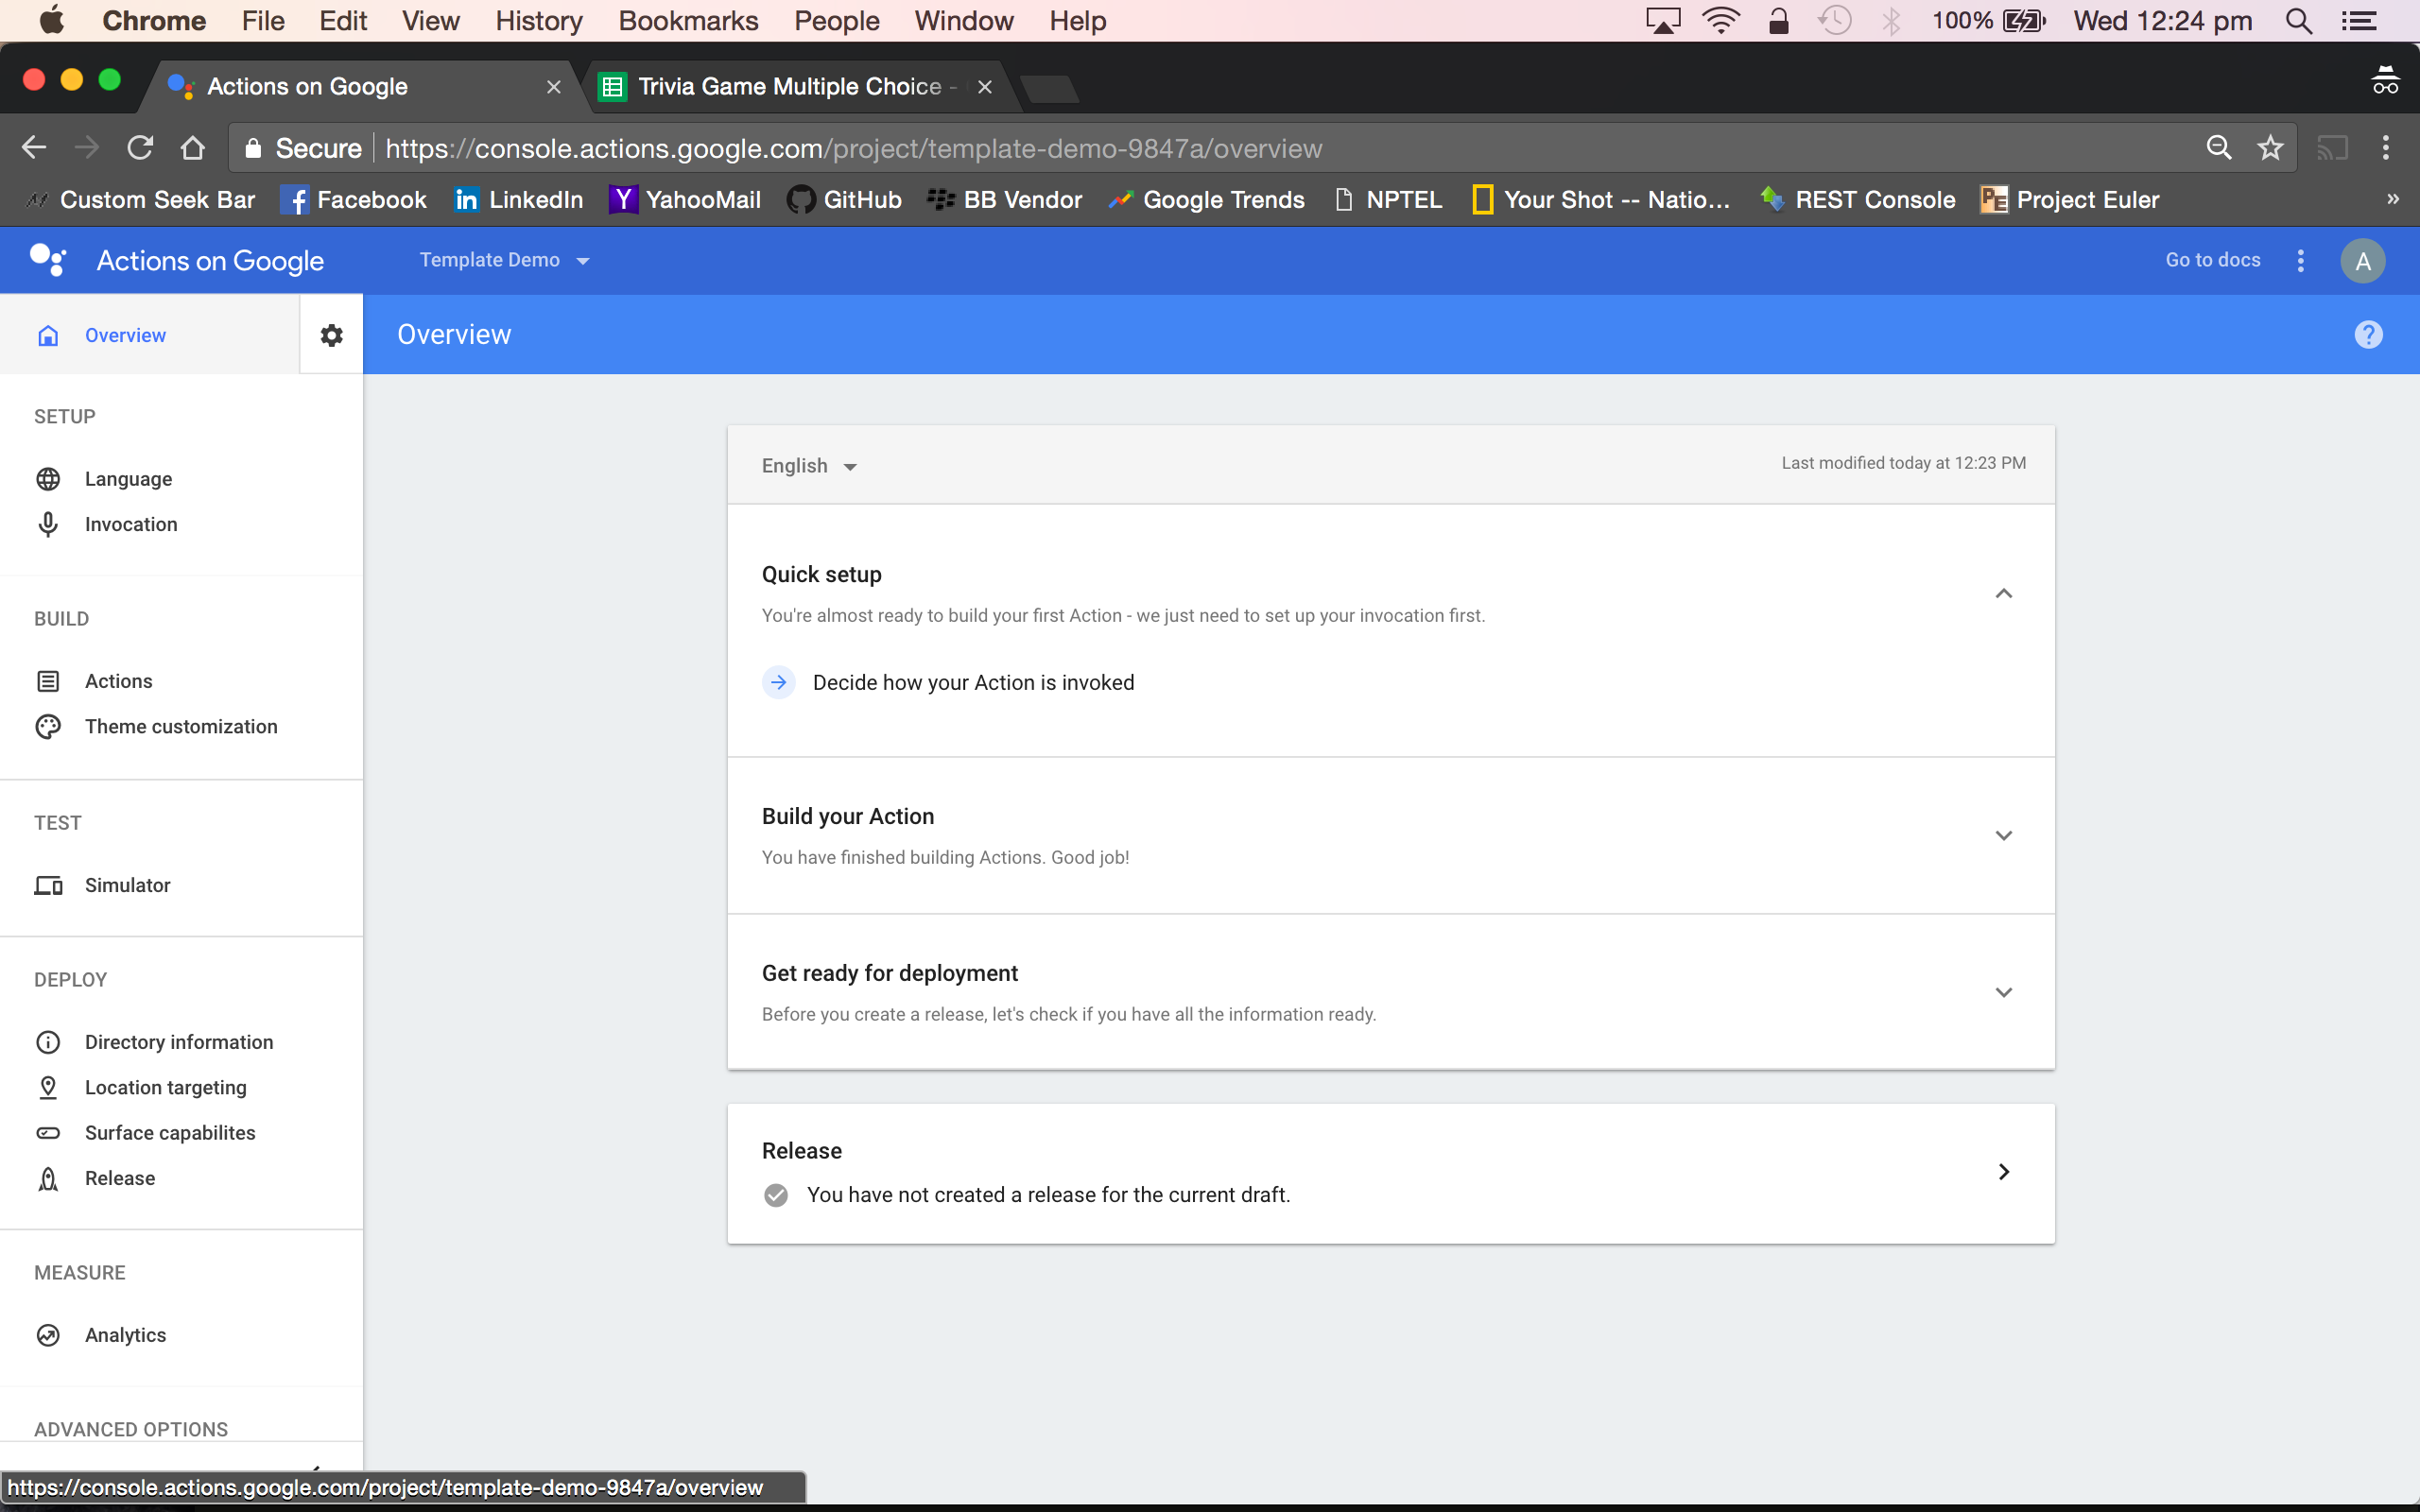The image size is (2420, 1512).
Task: Open Simulator in the sidebar
Action: 127,885
